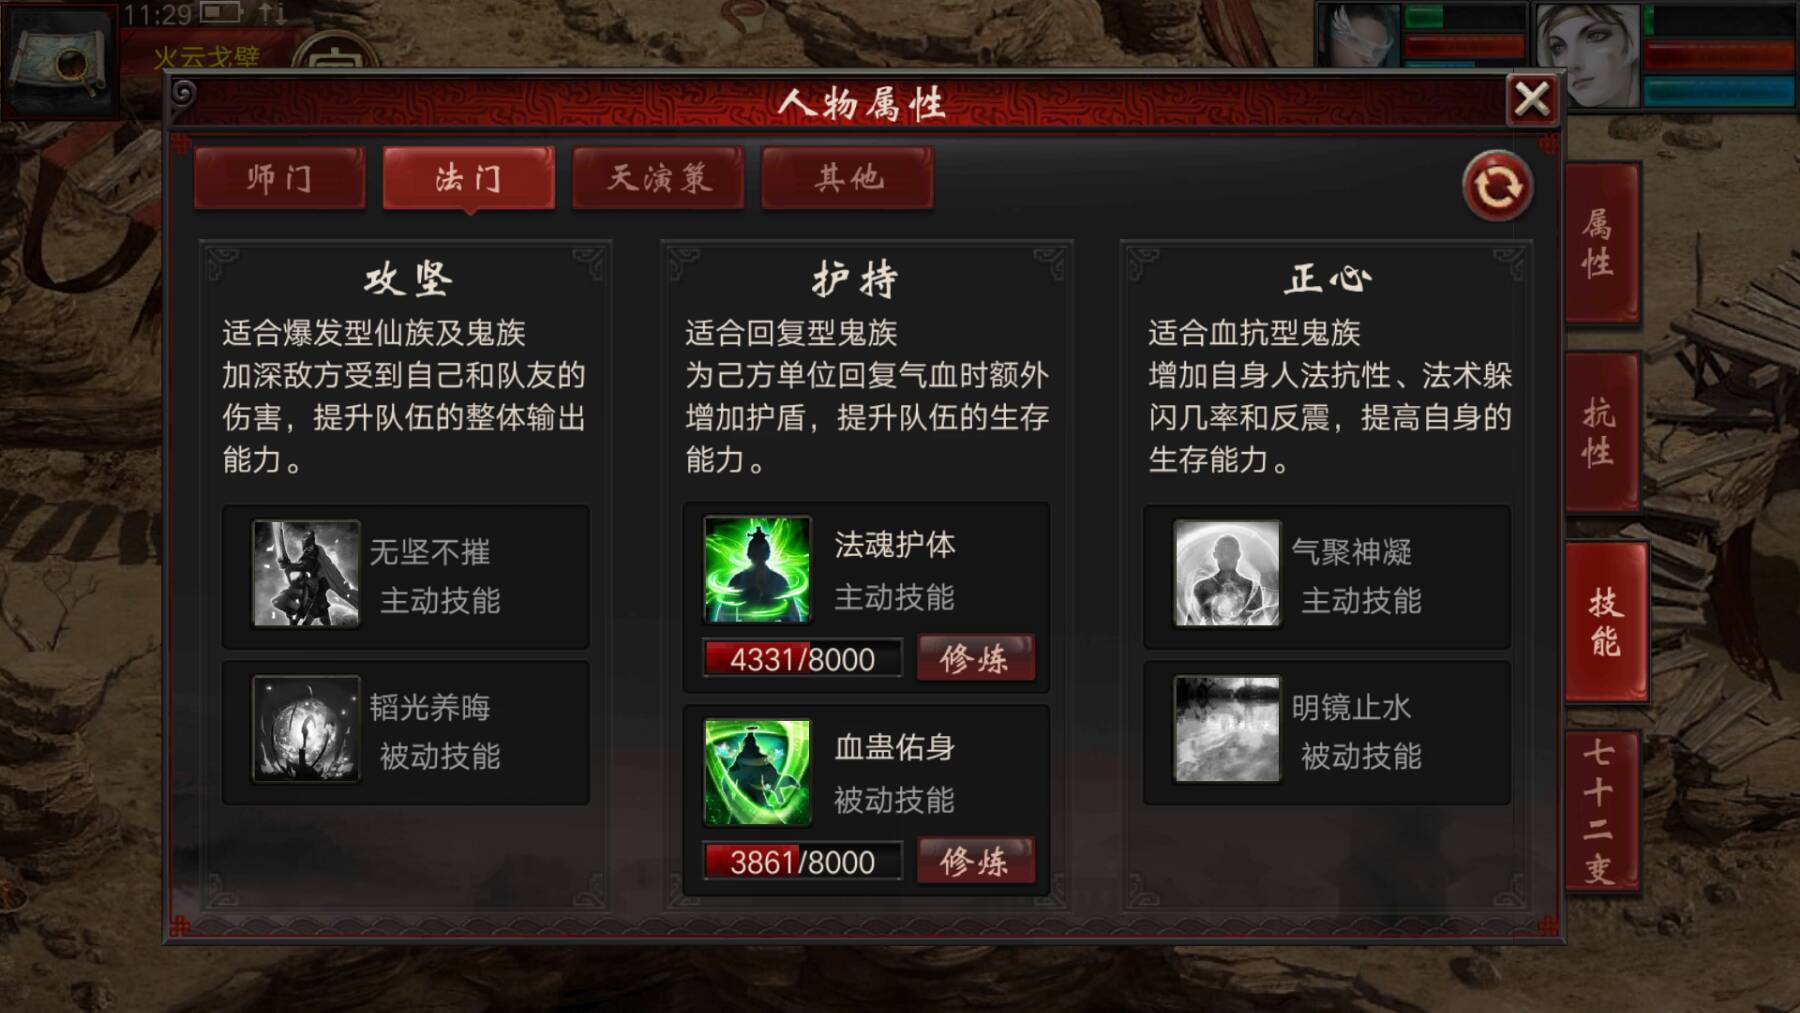
Task: Tap the 血蛊佑身 skill icon
Action: click(x=757, y=773)
